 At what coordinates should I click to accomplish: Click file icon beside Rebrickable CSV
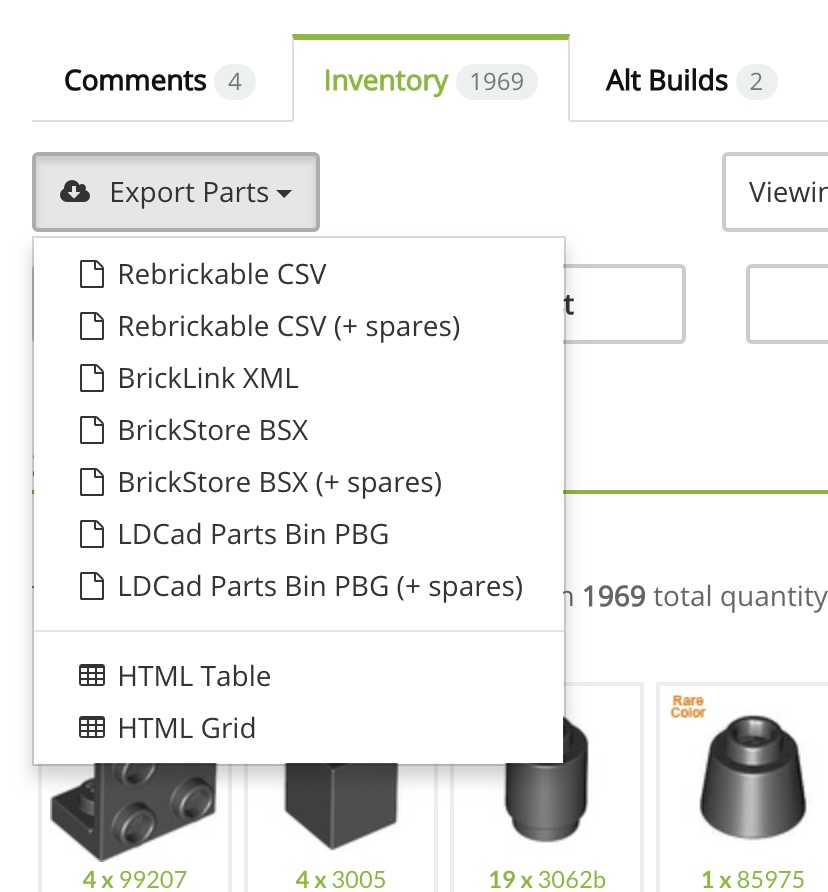[92, 274]
